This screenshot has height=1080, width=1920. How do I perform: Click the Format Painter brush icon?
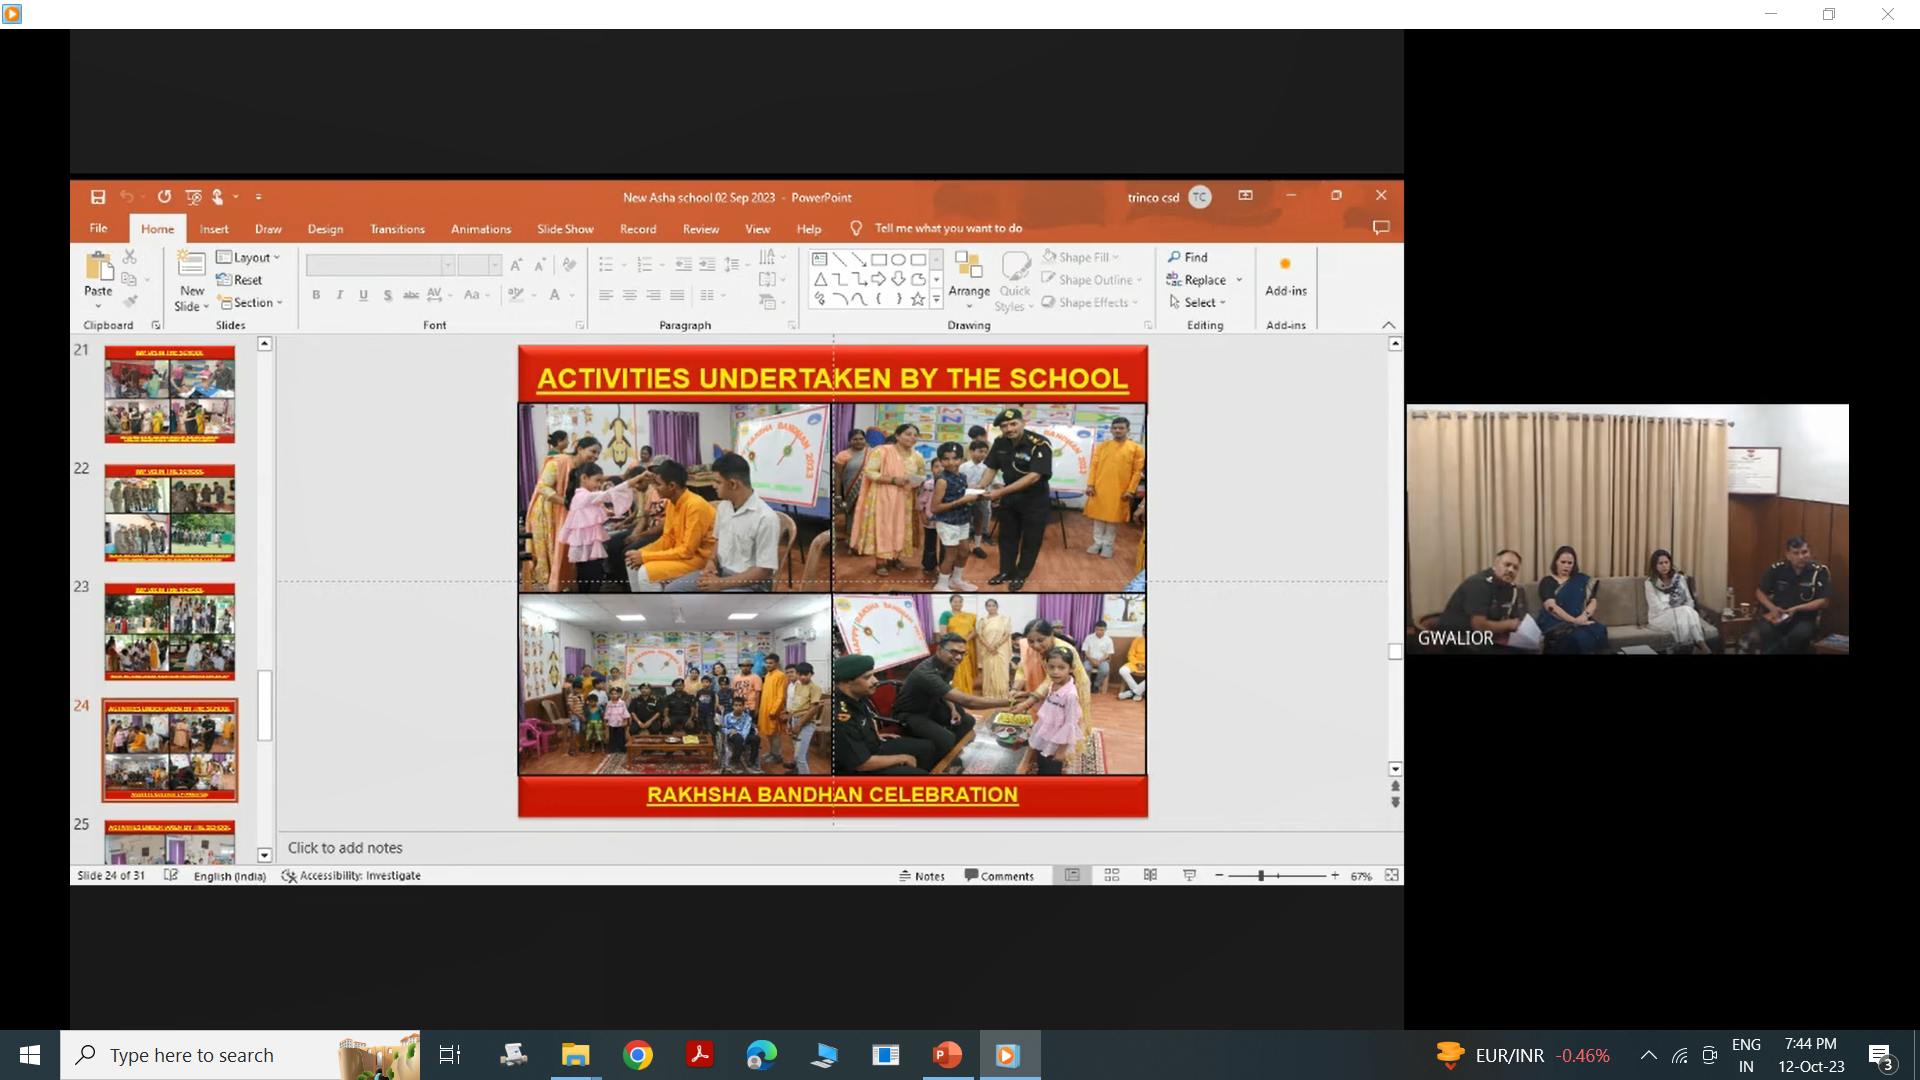tap(129, 302)
